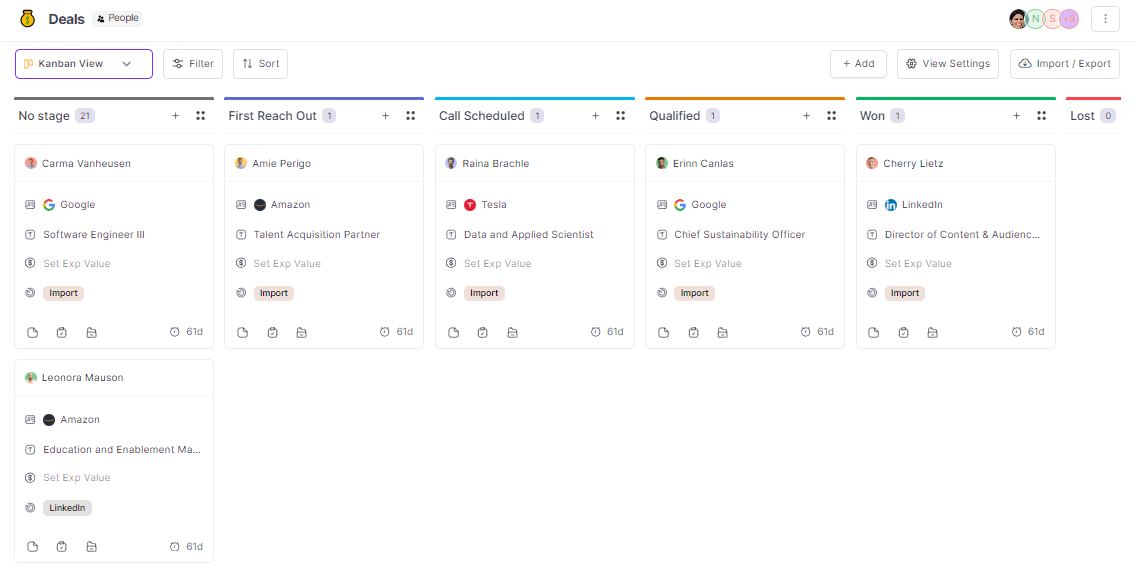Click Tesla company on Raina Brachle card
The height and width of the screenshot is (566, 1136).
(x=485, y=205)
